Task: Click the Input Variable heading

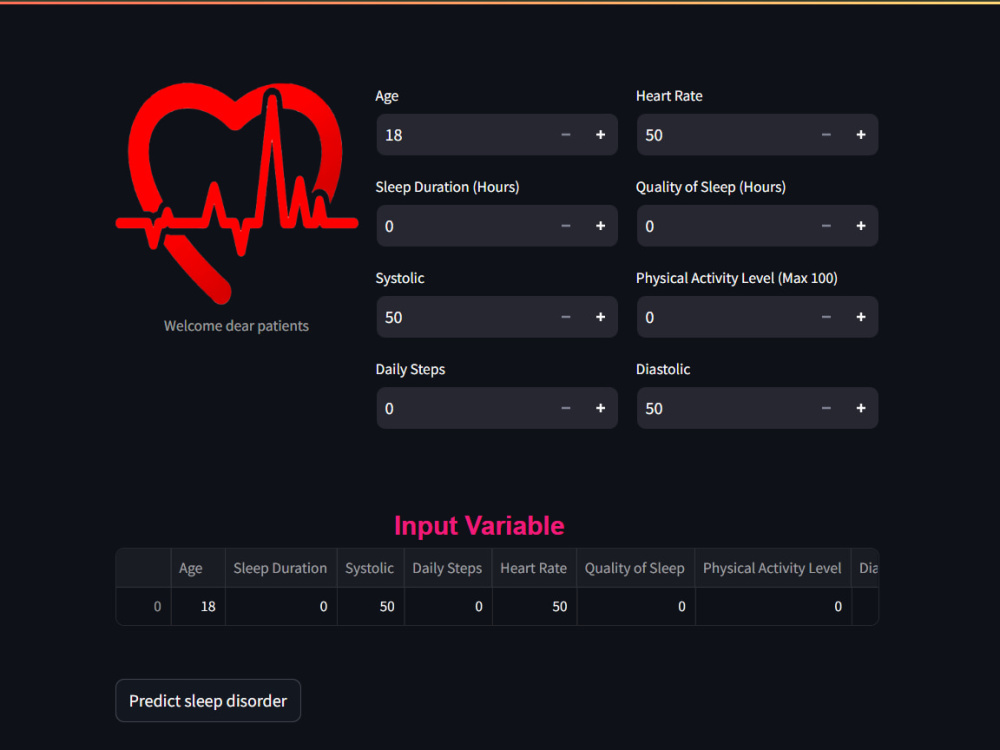Action: (x=479, y=526)
